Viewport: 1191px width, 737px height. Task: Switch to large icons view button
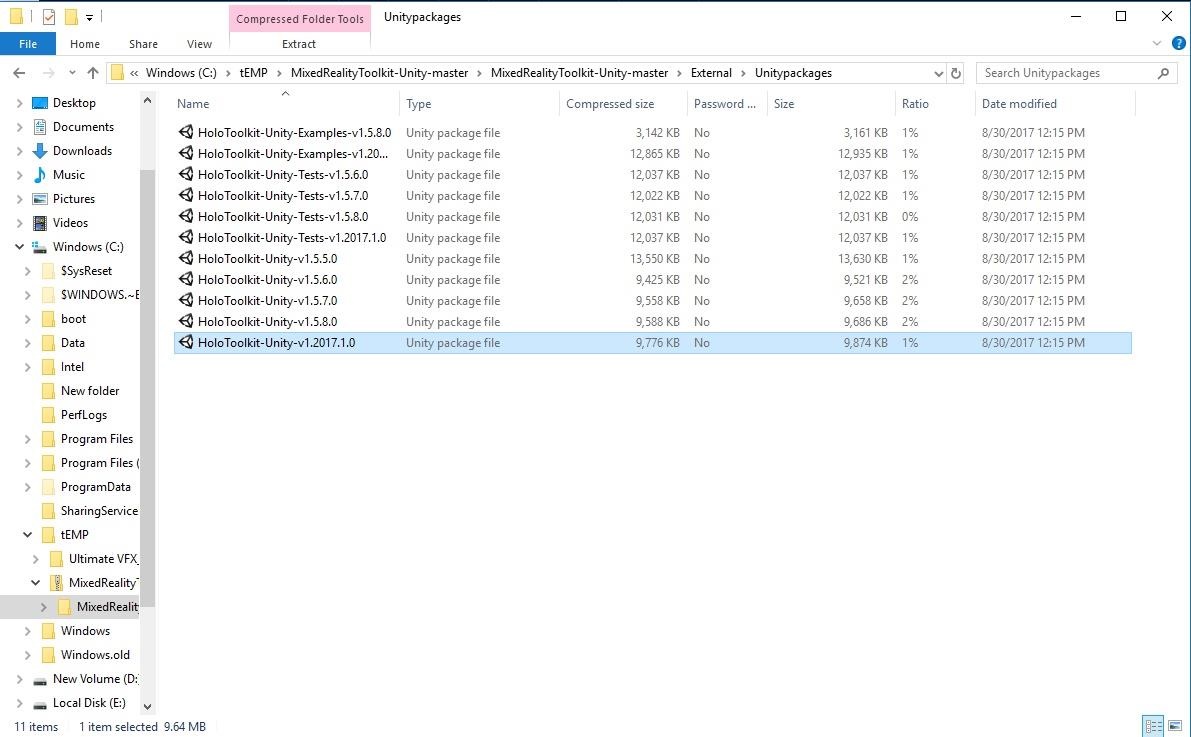1175,726
